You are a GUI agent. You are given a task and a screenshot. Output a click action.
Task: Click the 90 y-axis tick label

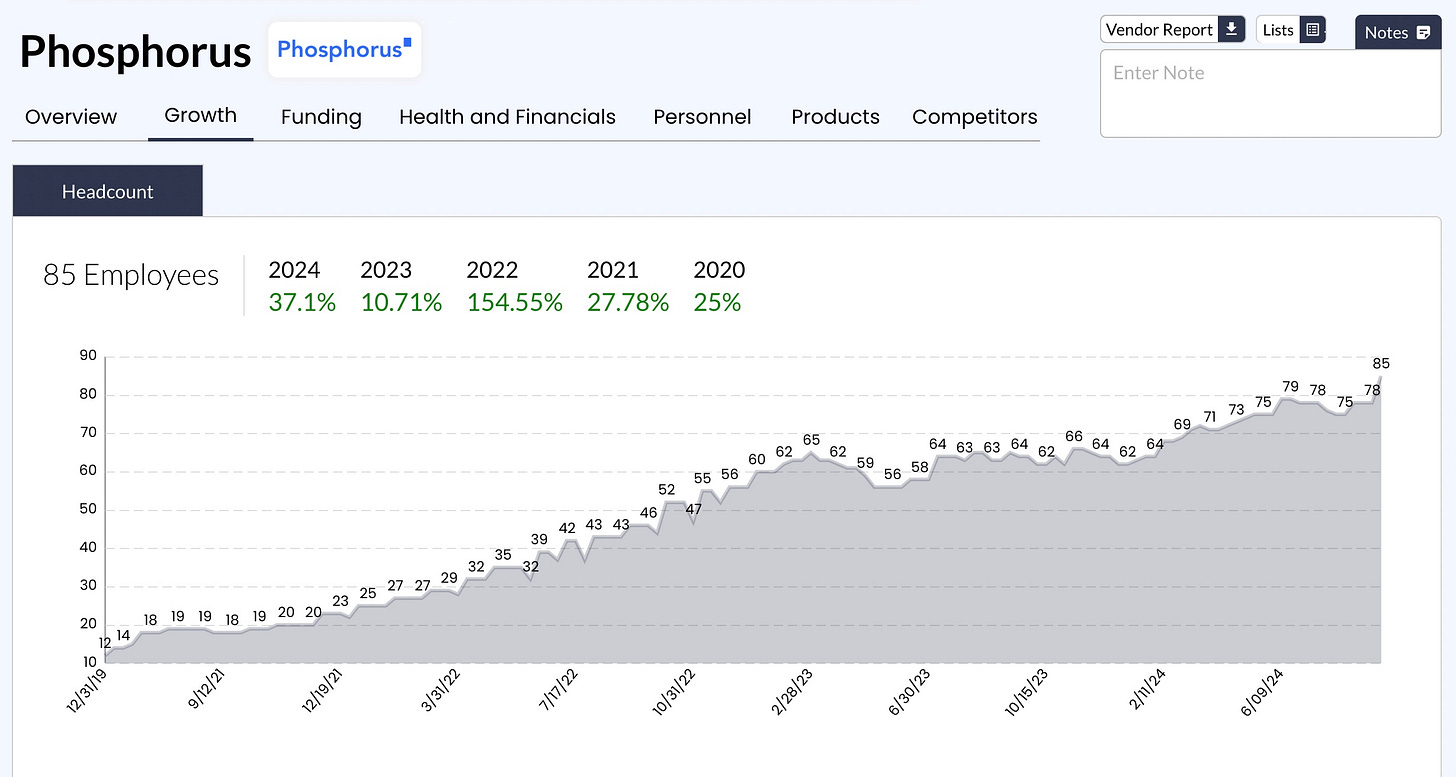click(x=88, y=356)
